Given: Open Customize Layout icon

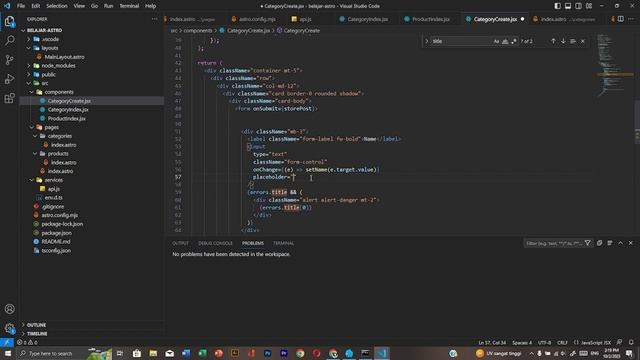Looking at the screenshot, I should pyautogui.click(x=589, y=6).
